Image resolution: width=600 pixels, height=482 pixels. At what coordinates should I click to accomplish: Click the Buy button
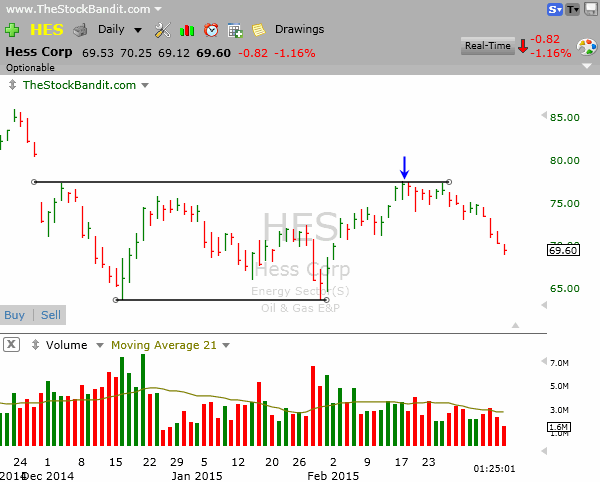15,315
